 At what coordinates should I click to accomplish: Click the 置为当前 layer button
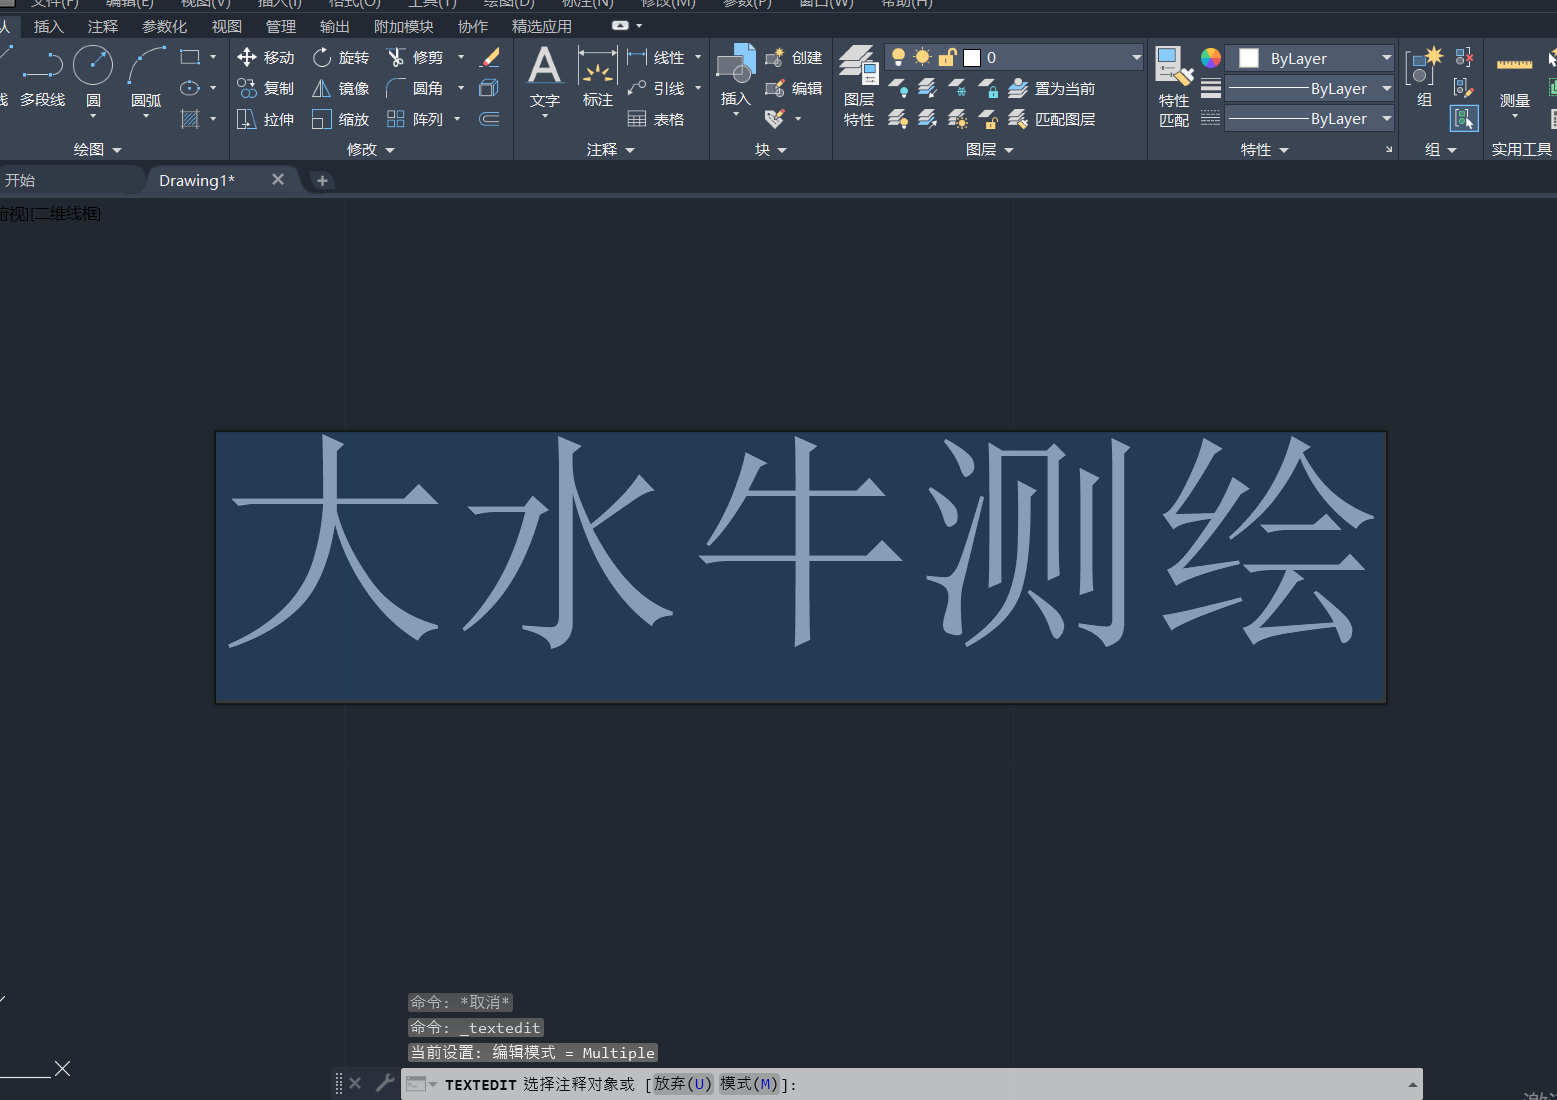[x=1055, y=88]
